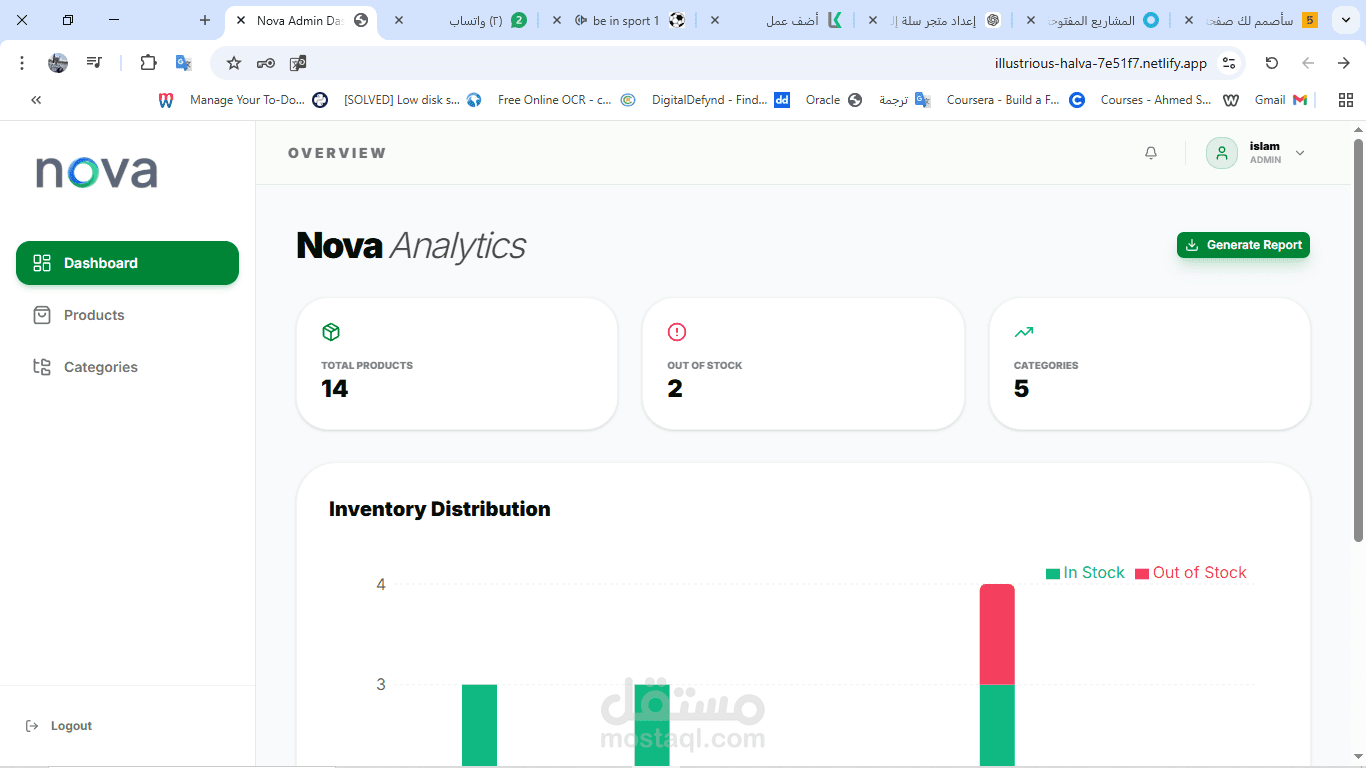The height and width of the screenshot is (768, 1366).
Task: Close the Nova Admin tab
Action: [241, 20]
